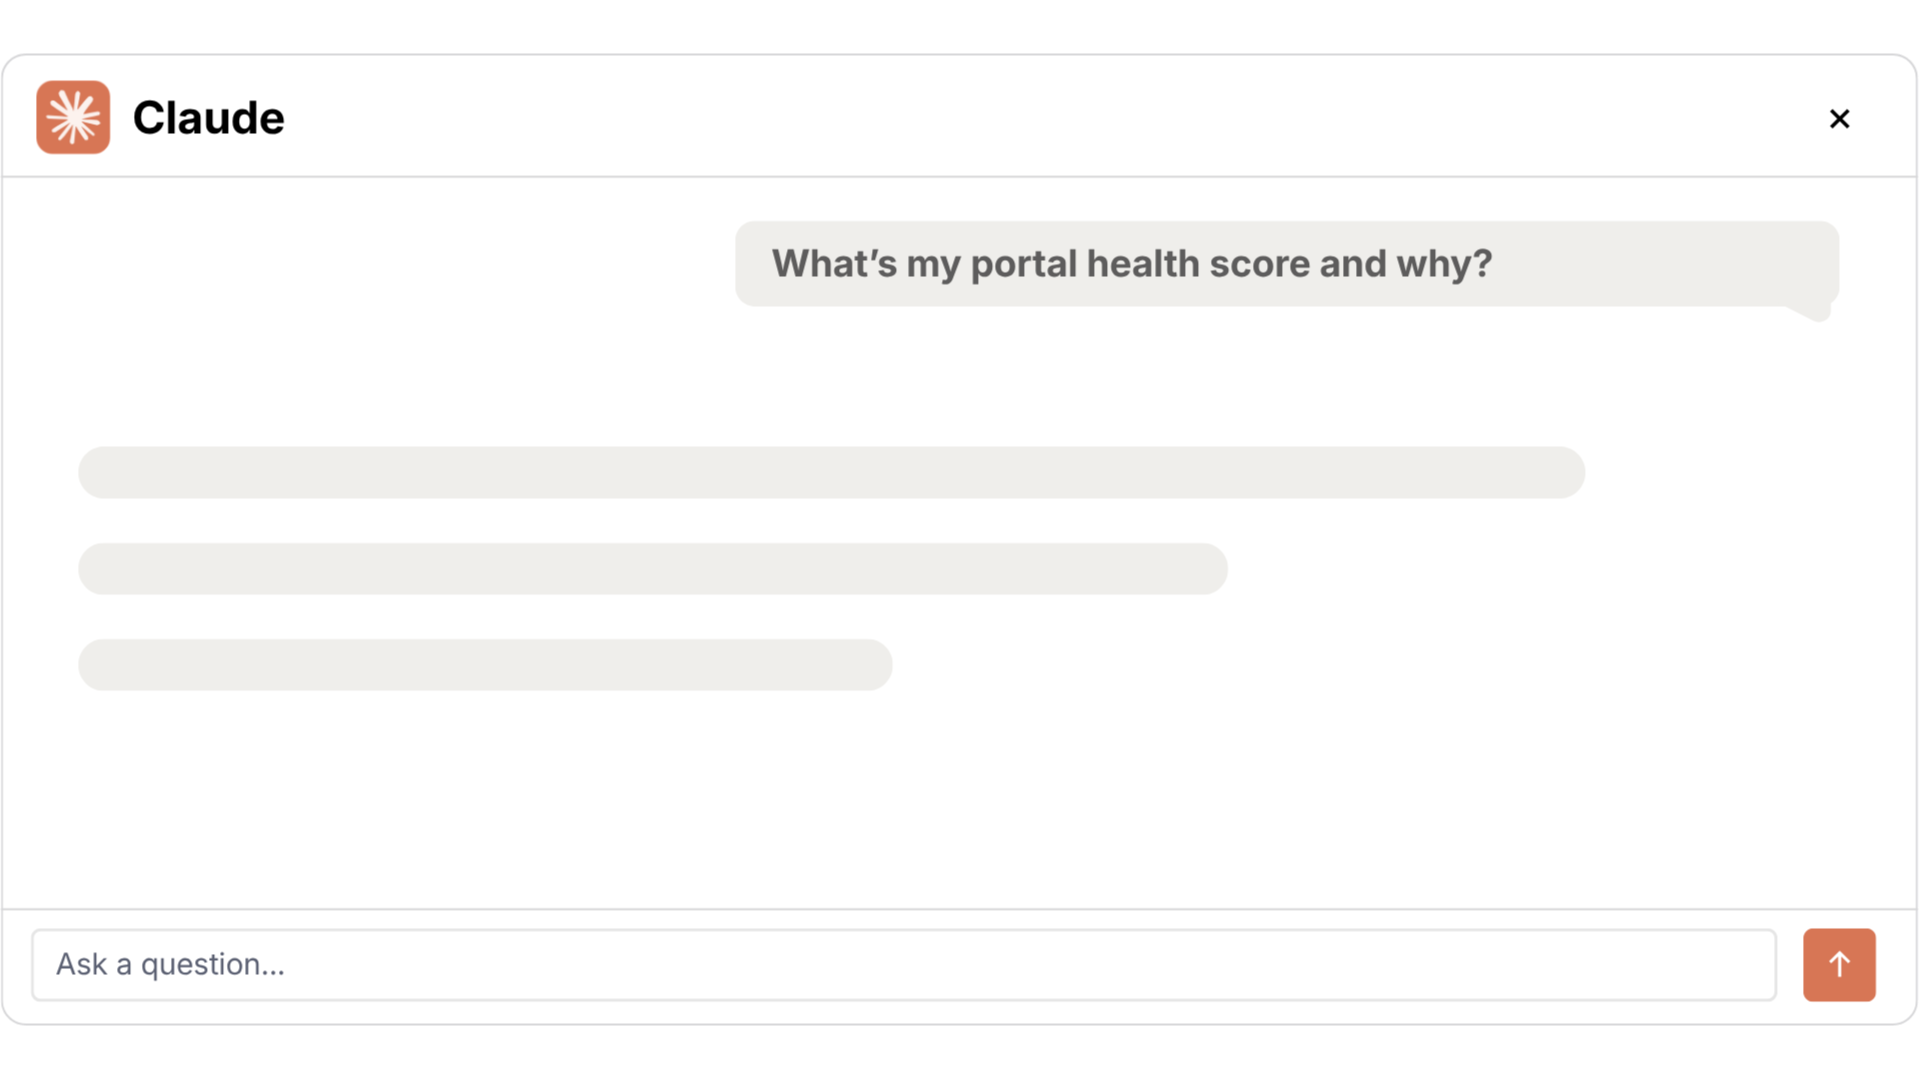Click the middle loading placeholder bar

point(653,569)
